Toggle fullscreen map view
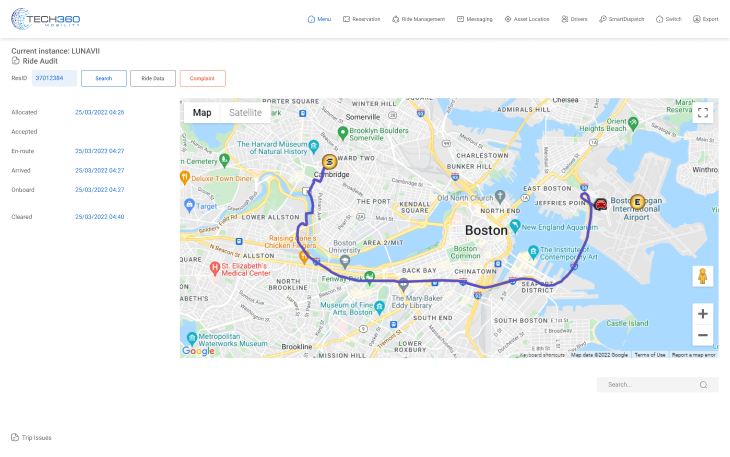 point(703,113)
